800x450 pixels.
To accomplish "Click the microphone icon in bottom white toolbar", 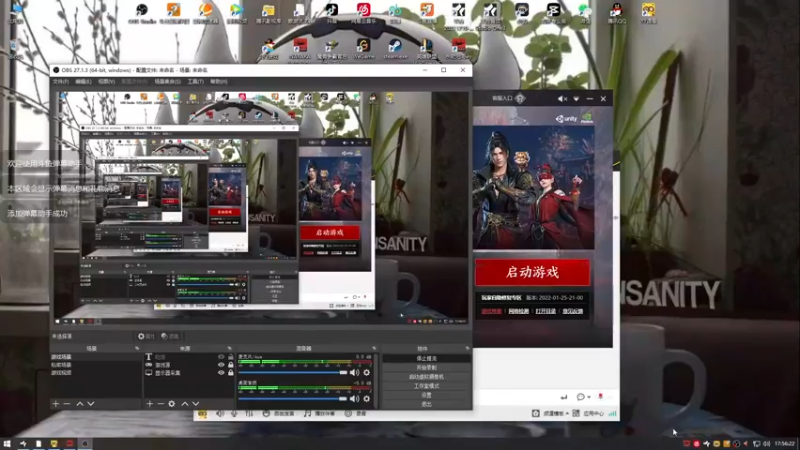I will (234, 413).
